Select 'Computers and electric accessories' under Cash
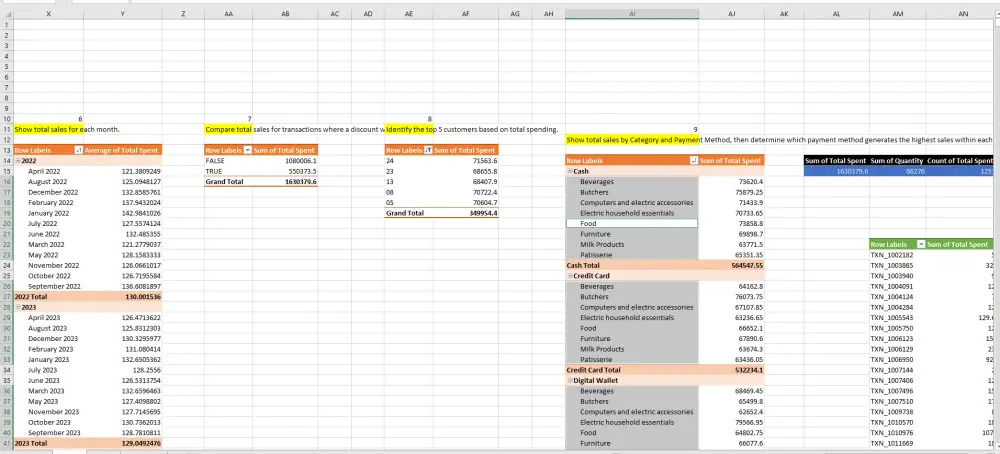1000x454 pixels. [x=631, y=203]
